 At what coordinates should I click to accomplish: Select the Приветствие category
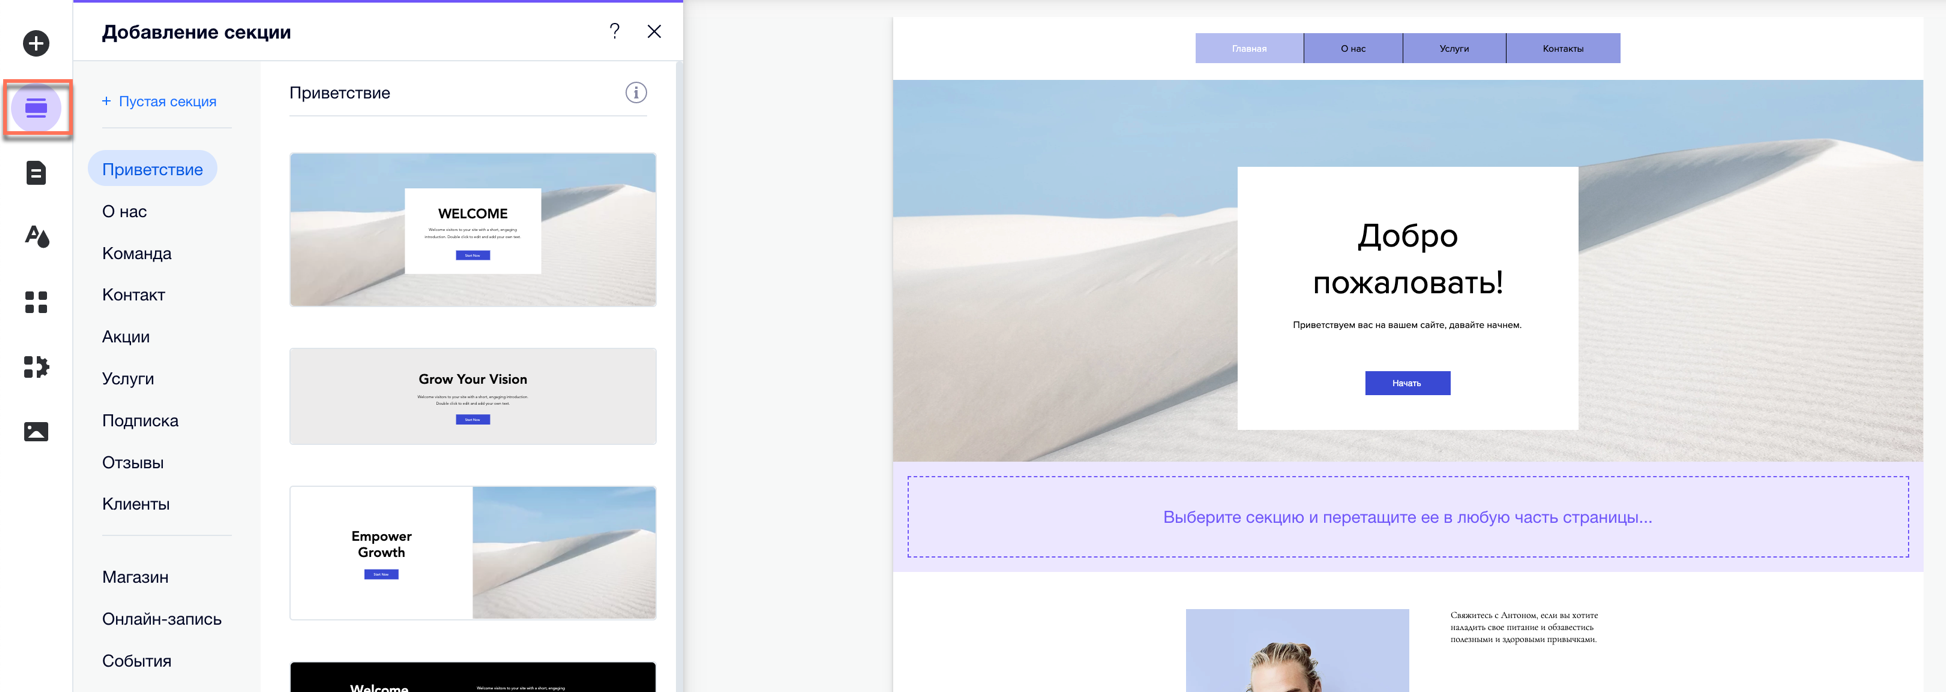(152, 169)
